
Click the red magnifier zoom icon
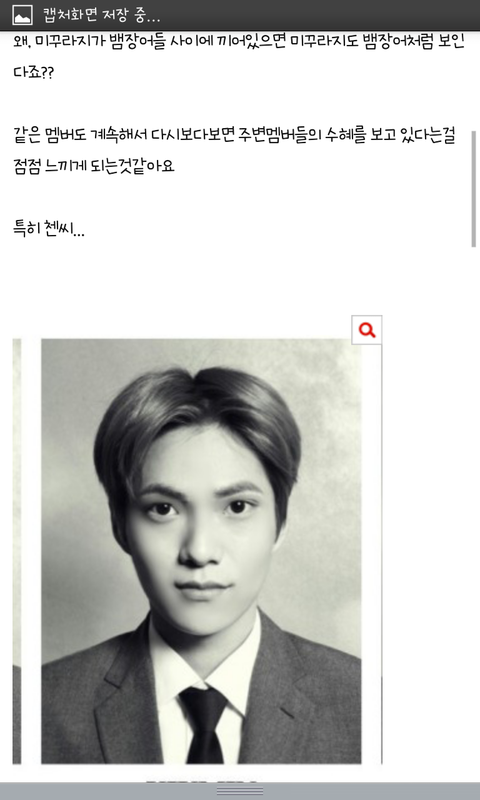367,330
